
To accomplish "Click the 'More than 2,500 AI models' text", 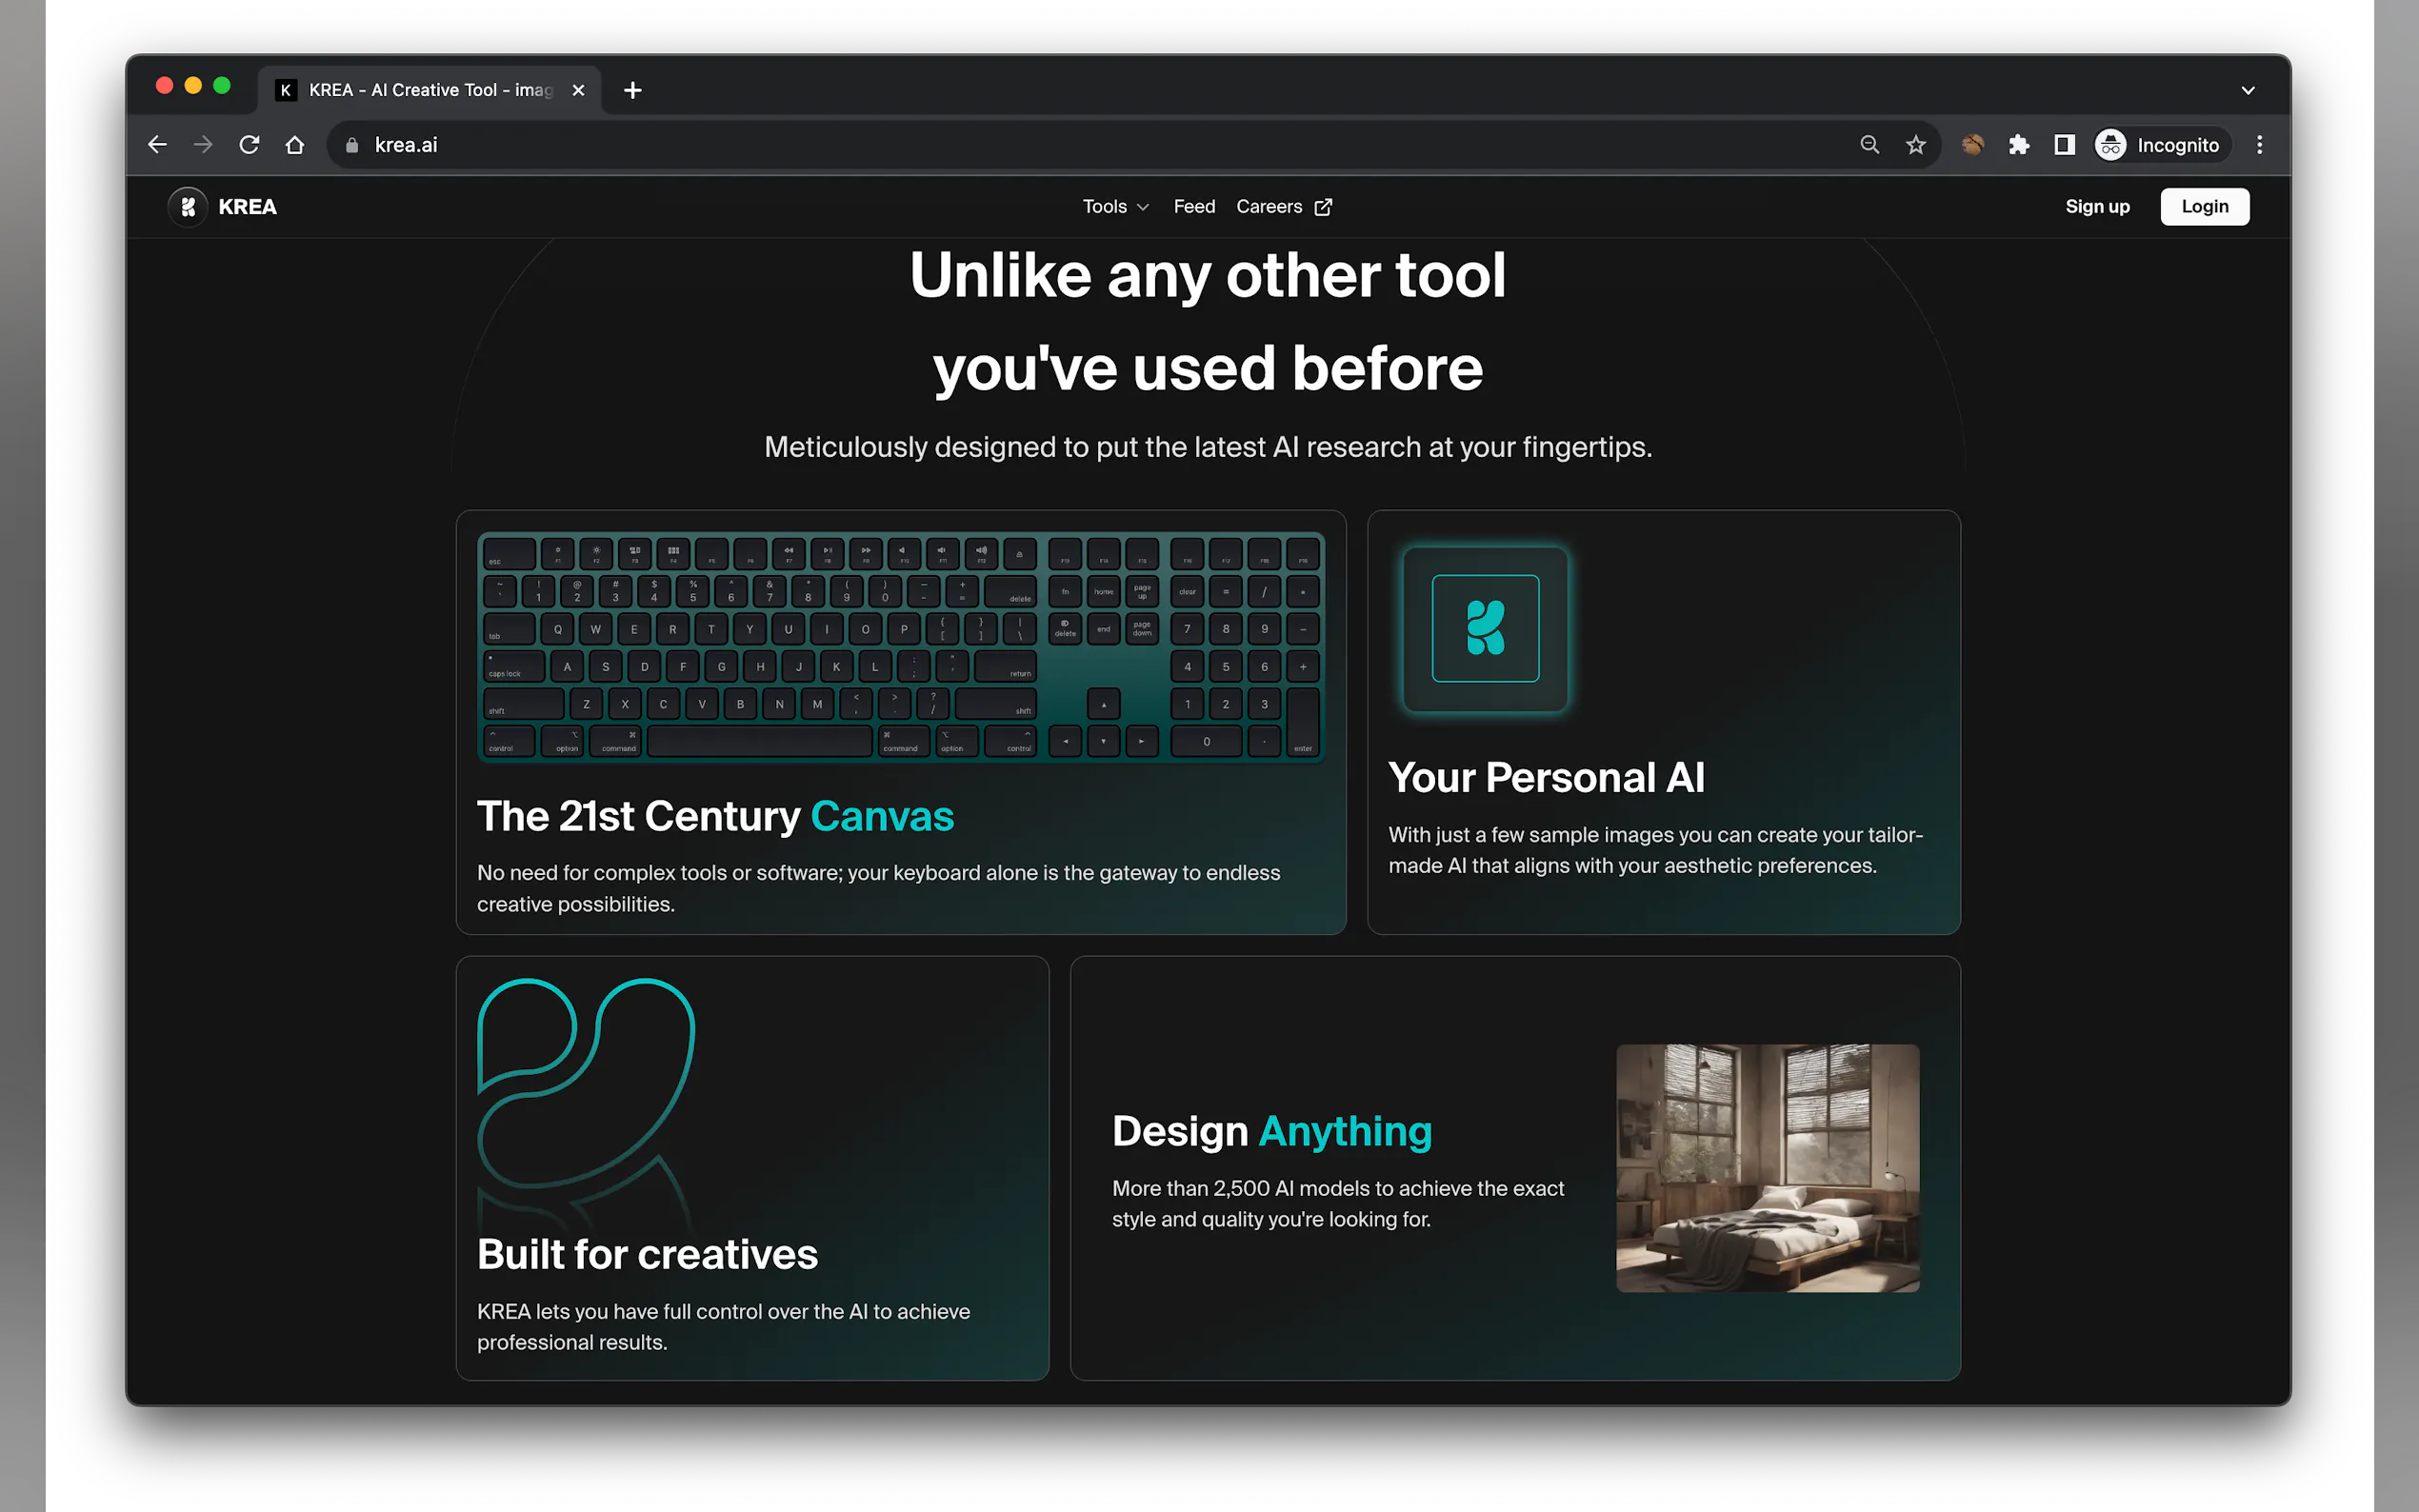I will [x=1337, y=1204].
